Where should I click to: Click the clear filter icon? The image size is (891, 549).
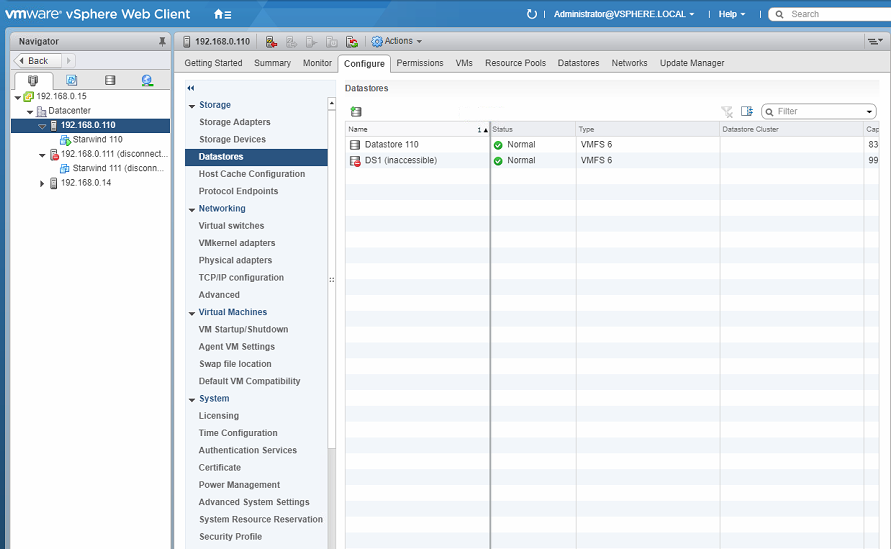(x=727, y=111)
